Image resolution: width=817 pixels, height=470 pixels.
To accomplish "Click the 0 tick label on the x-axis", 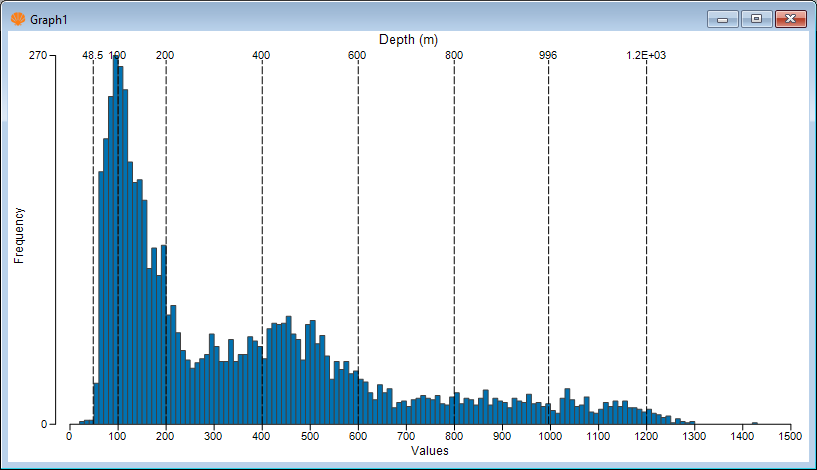I will tap(69, 436).
